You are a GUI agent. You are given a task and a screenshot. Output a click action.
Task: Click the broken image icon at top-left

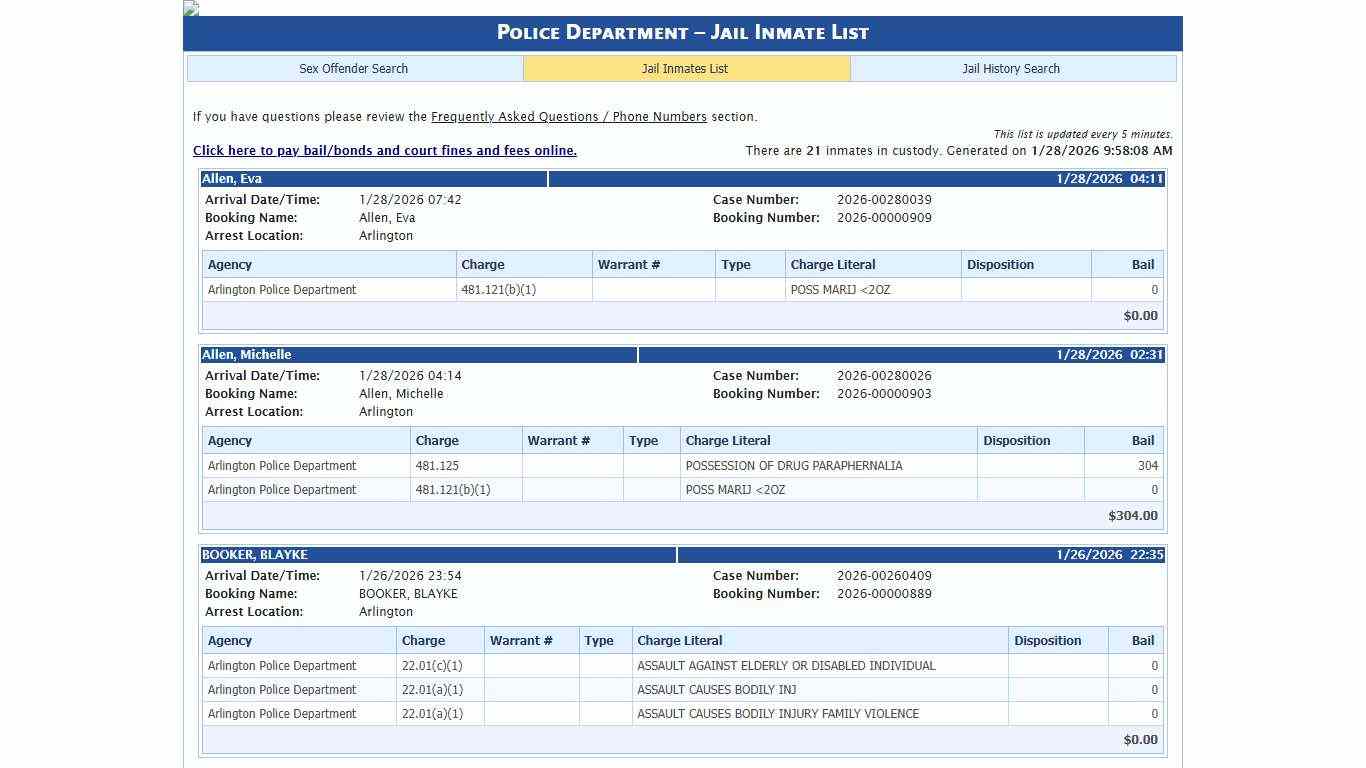pyautogui.click(x=191, y=8)
